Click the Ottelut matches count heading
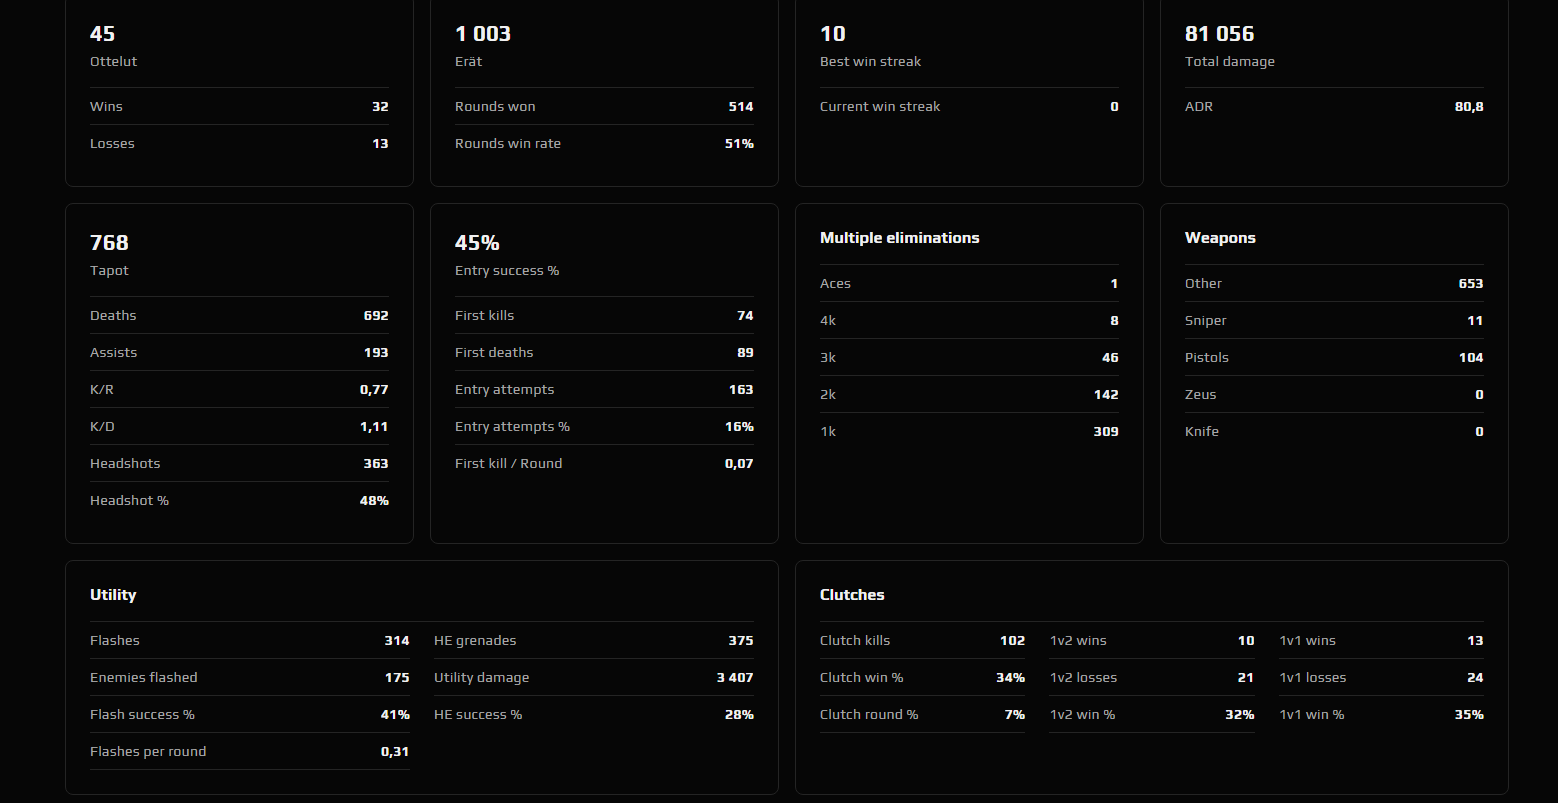Viewport: 1558px width, 803px height. click(x=103, y=34)
